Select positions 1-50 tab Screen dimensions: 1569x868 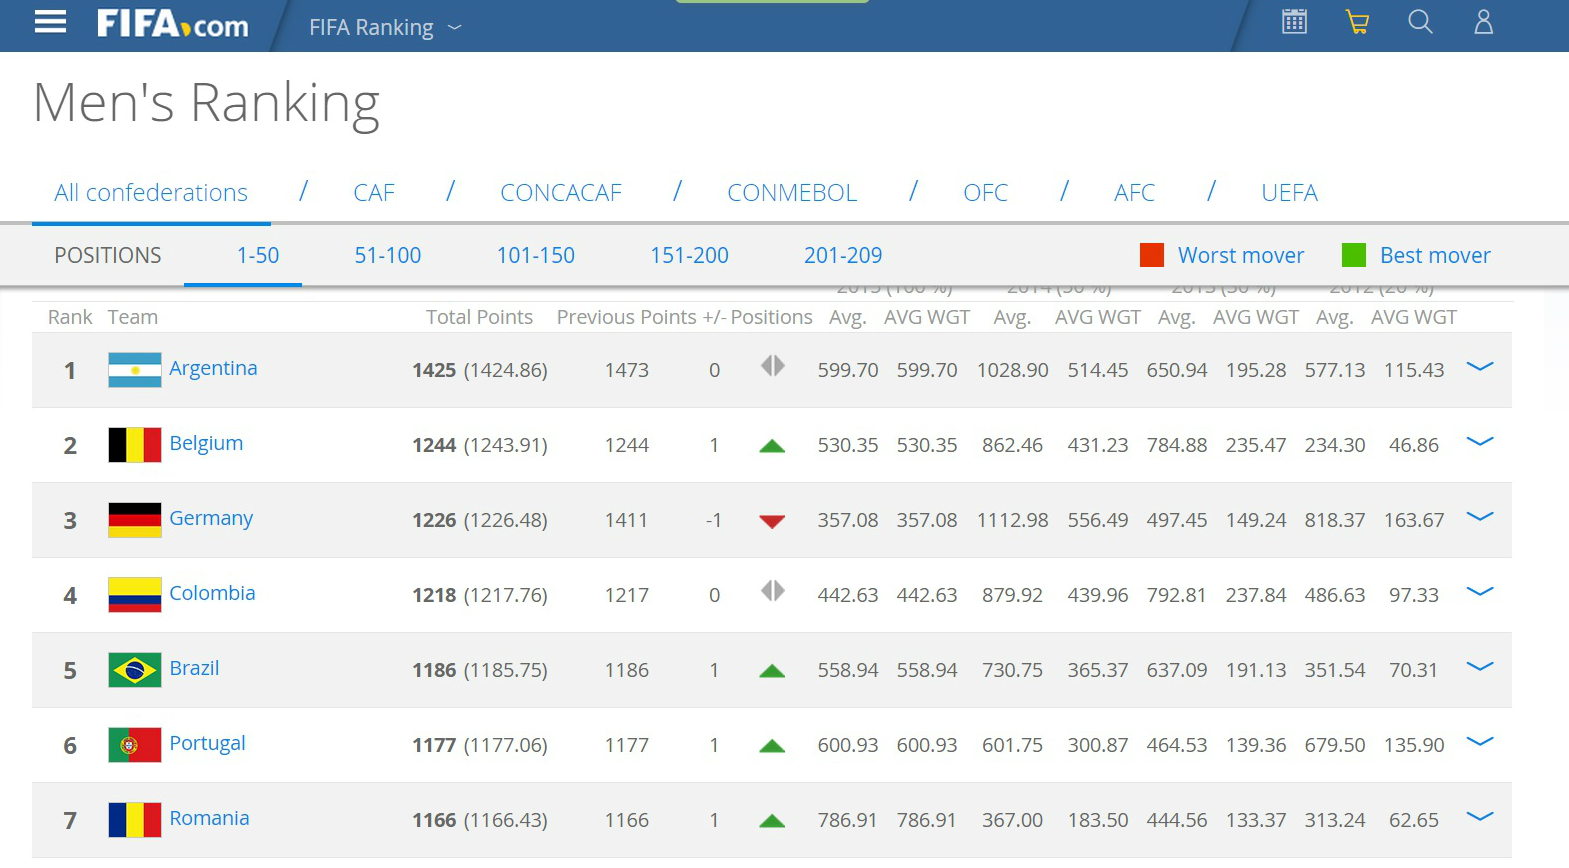pyautogui.click(x=258, y=256)
